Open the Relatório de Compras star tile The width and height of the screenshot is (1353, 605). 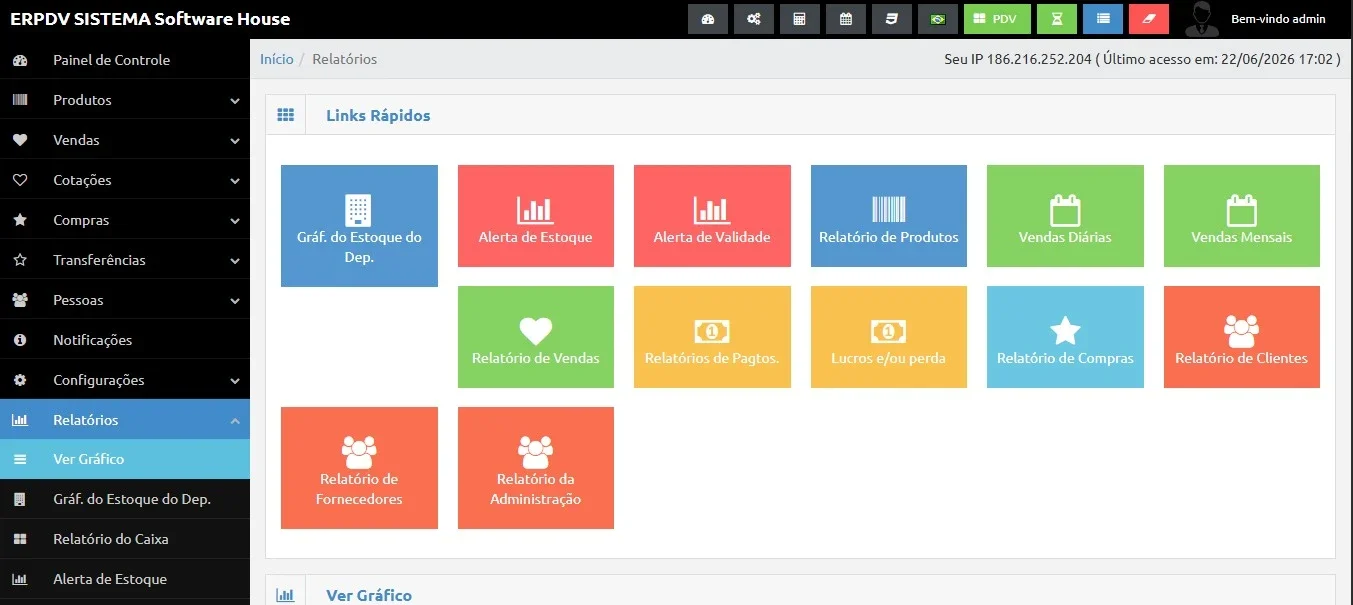click(x=1065, y=337)
